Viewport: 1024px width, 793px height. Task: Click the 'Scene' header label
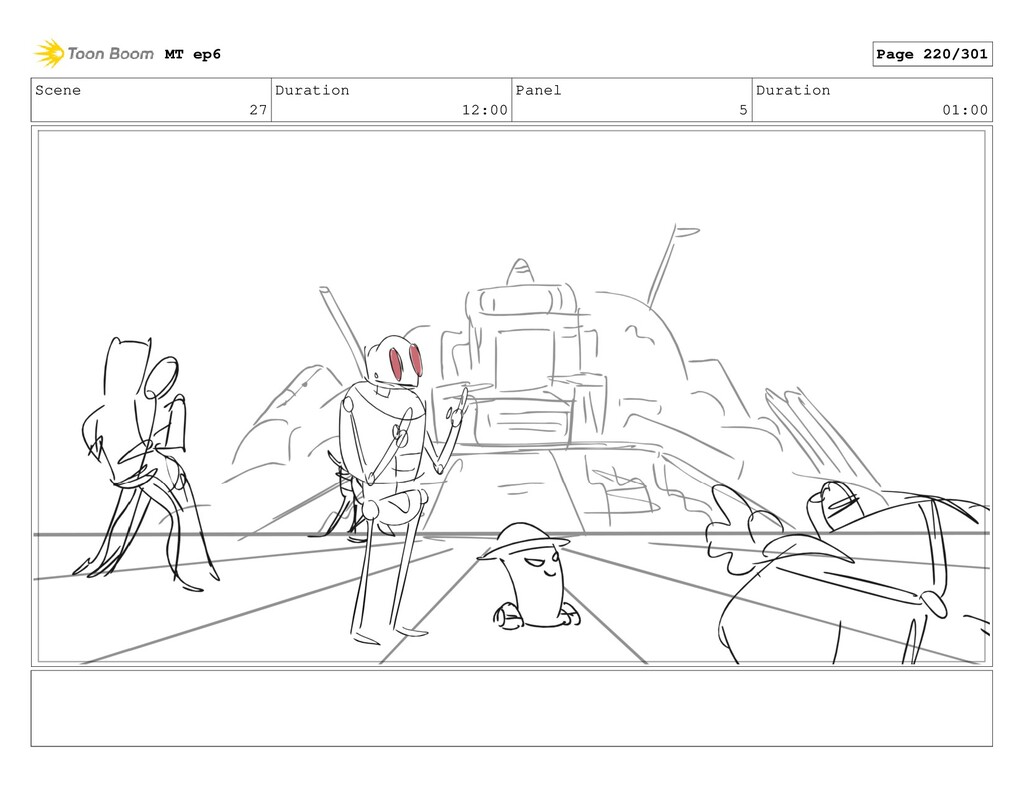click(x=58, y=90)
